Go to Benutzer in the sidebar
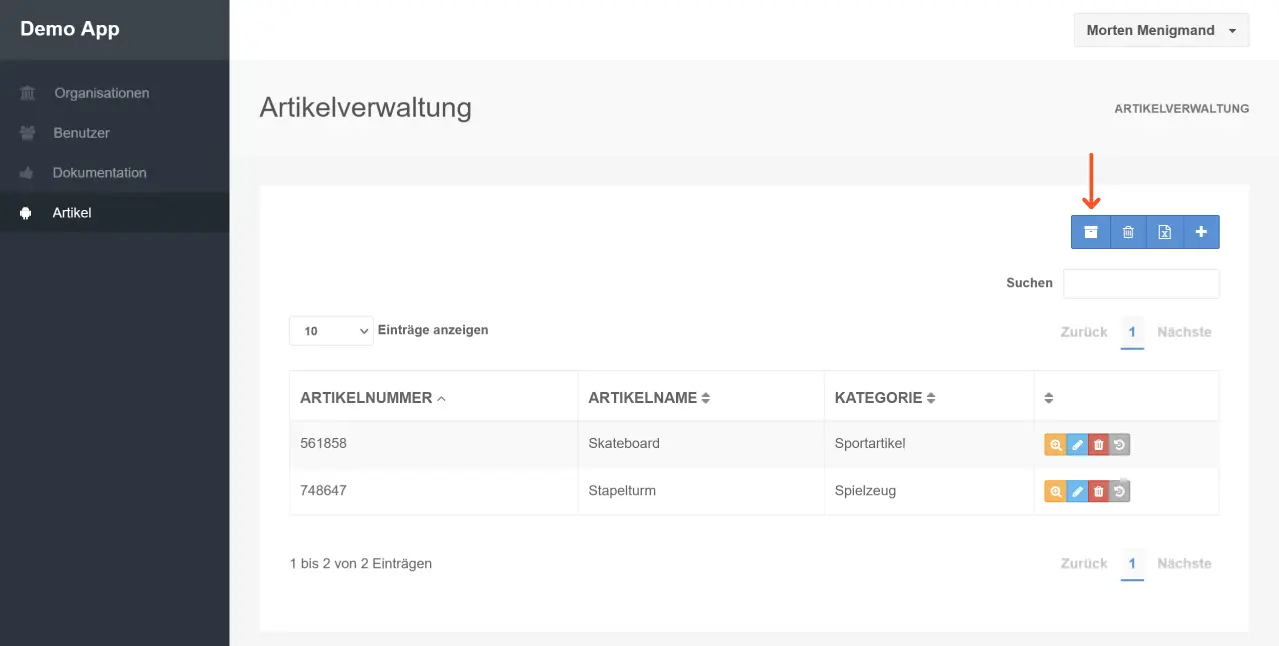 pyautogui.click(x=81, y=133)
